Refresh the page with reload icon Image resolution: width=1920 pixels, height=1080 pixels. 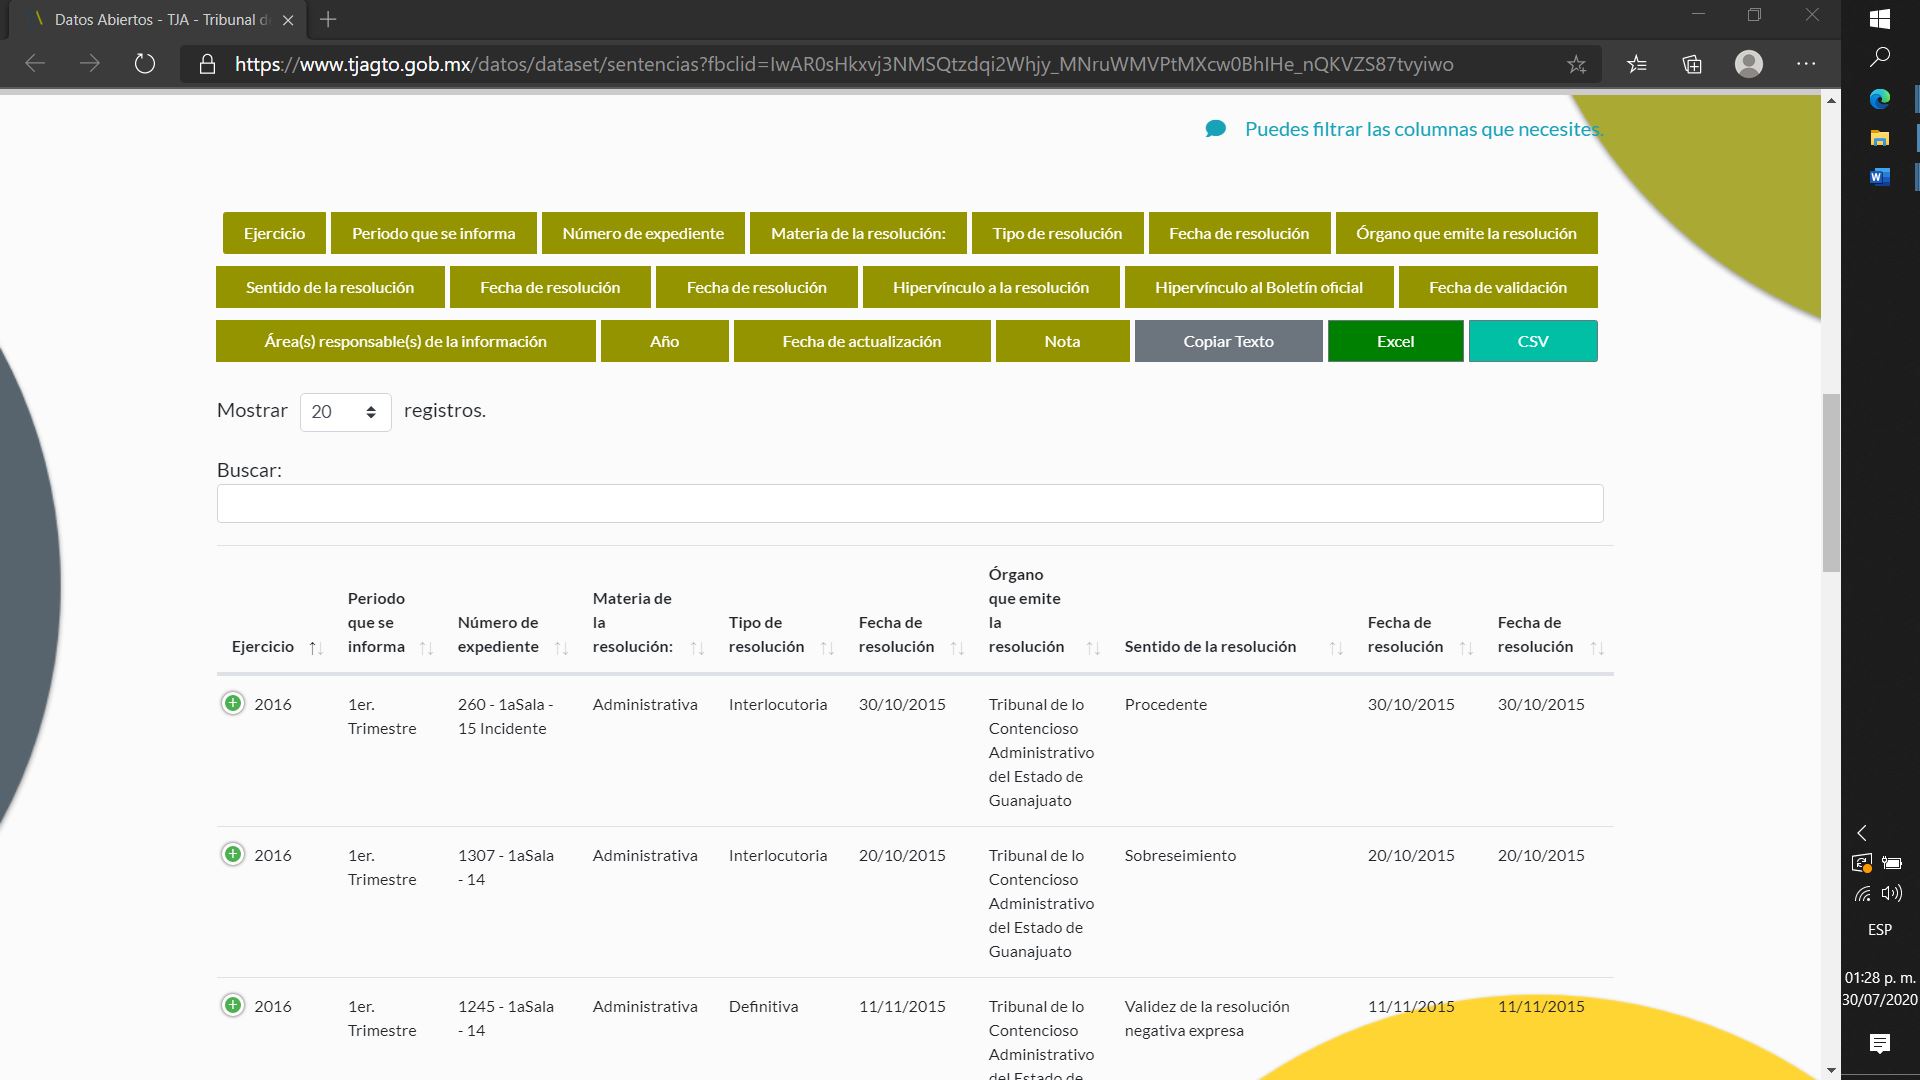pos(145,64)
